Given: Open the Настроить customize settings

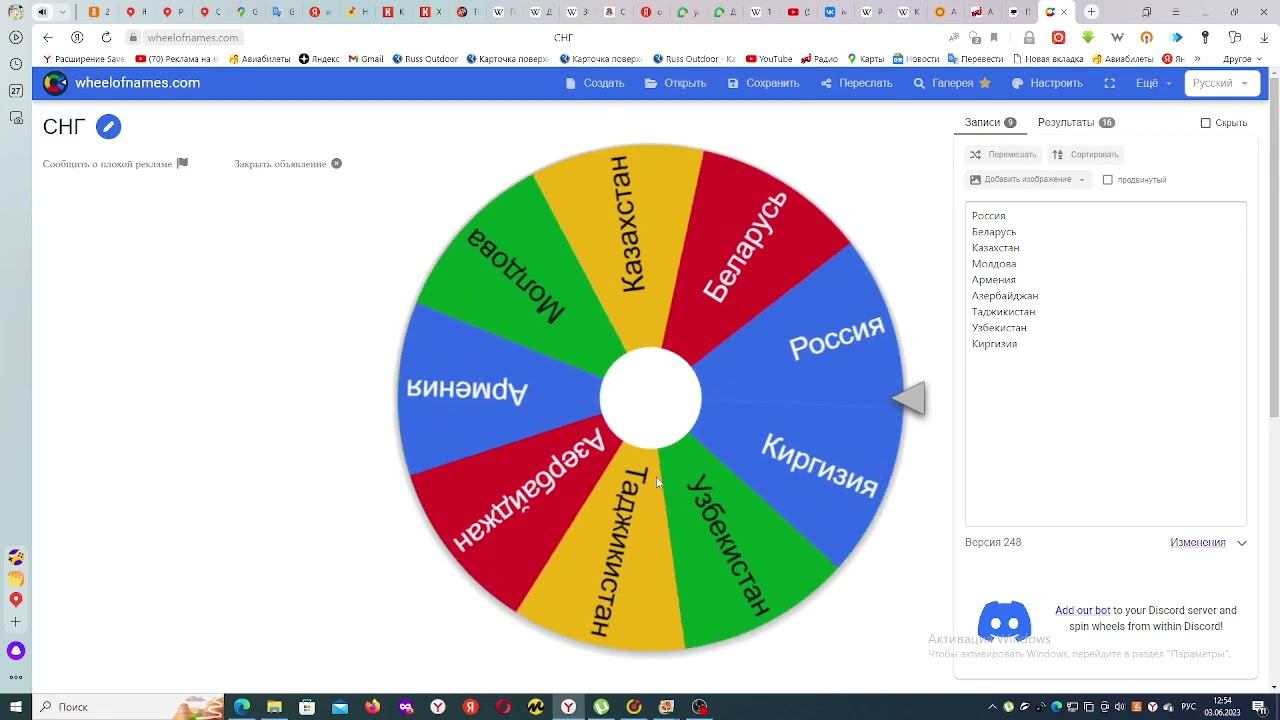Looking at the screenshot, I should click(x=1047, y=83).
